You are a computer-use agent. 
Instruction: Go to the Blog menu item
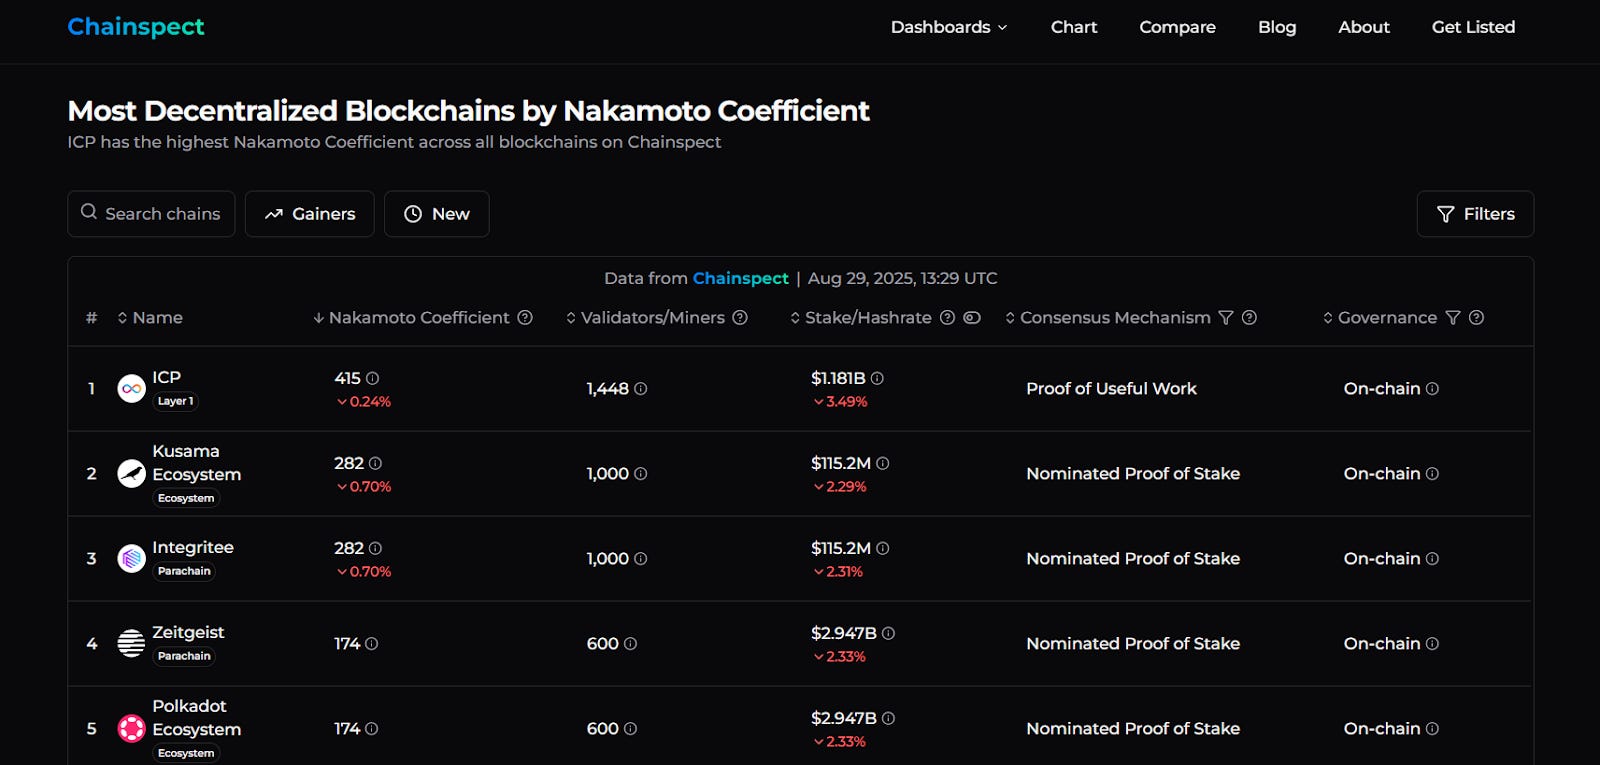coord(1277,27)
